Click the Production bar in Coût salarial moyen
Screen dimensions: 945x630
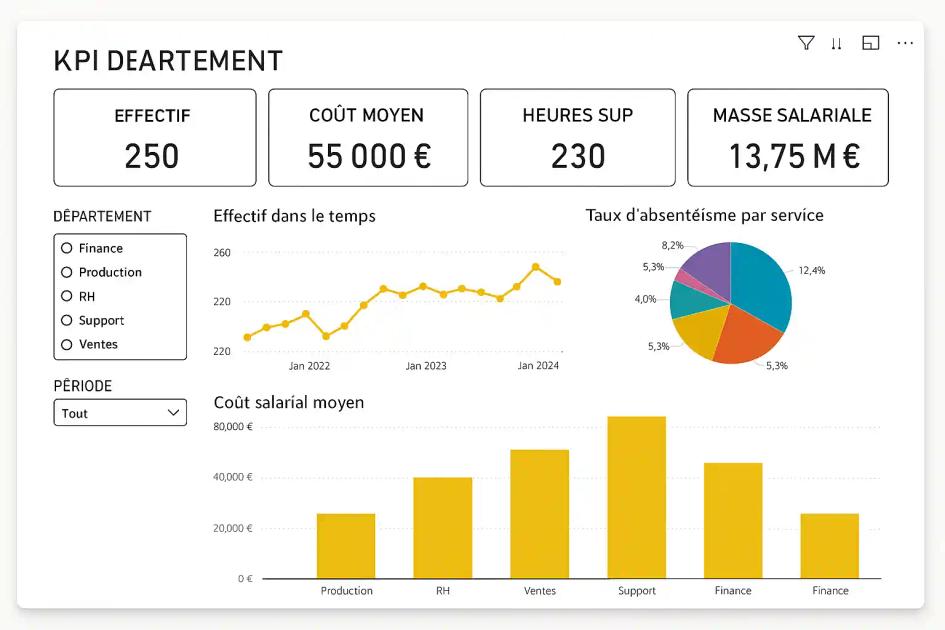(x=346, y=545)
